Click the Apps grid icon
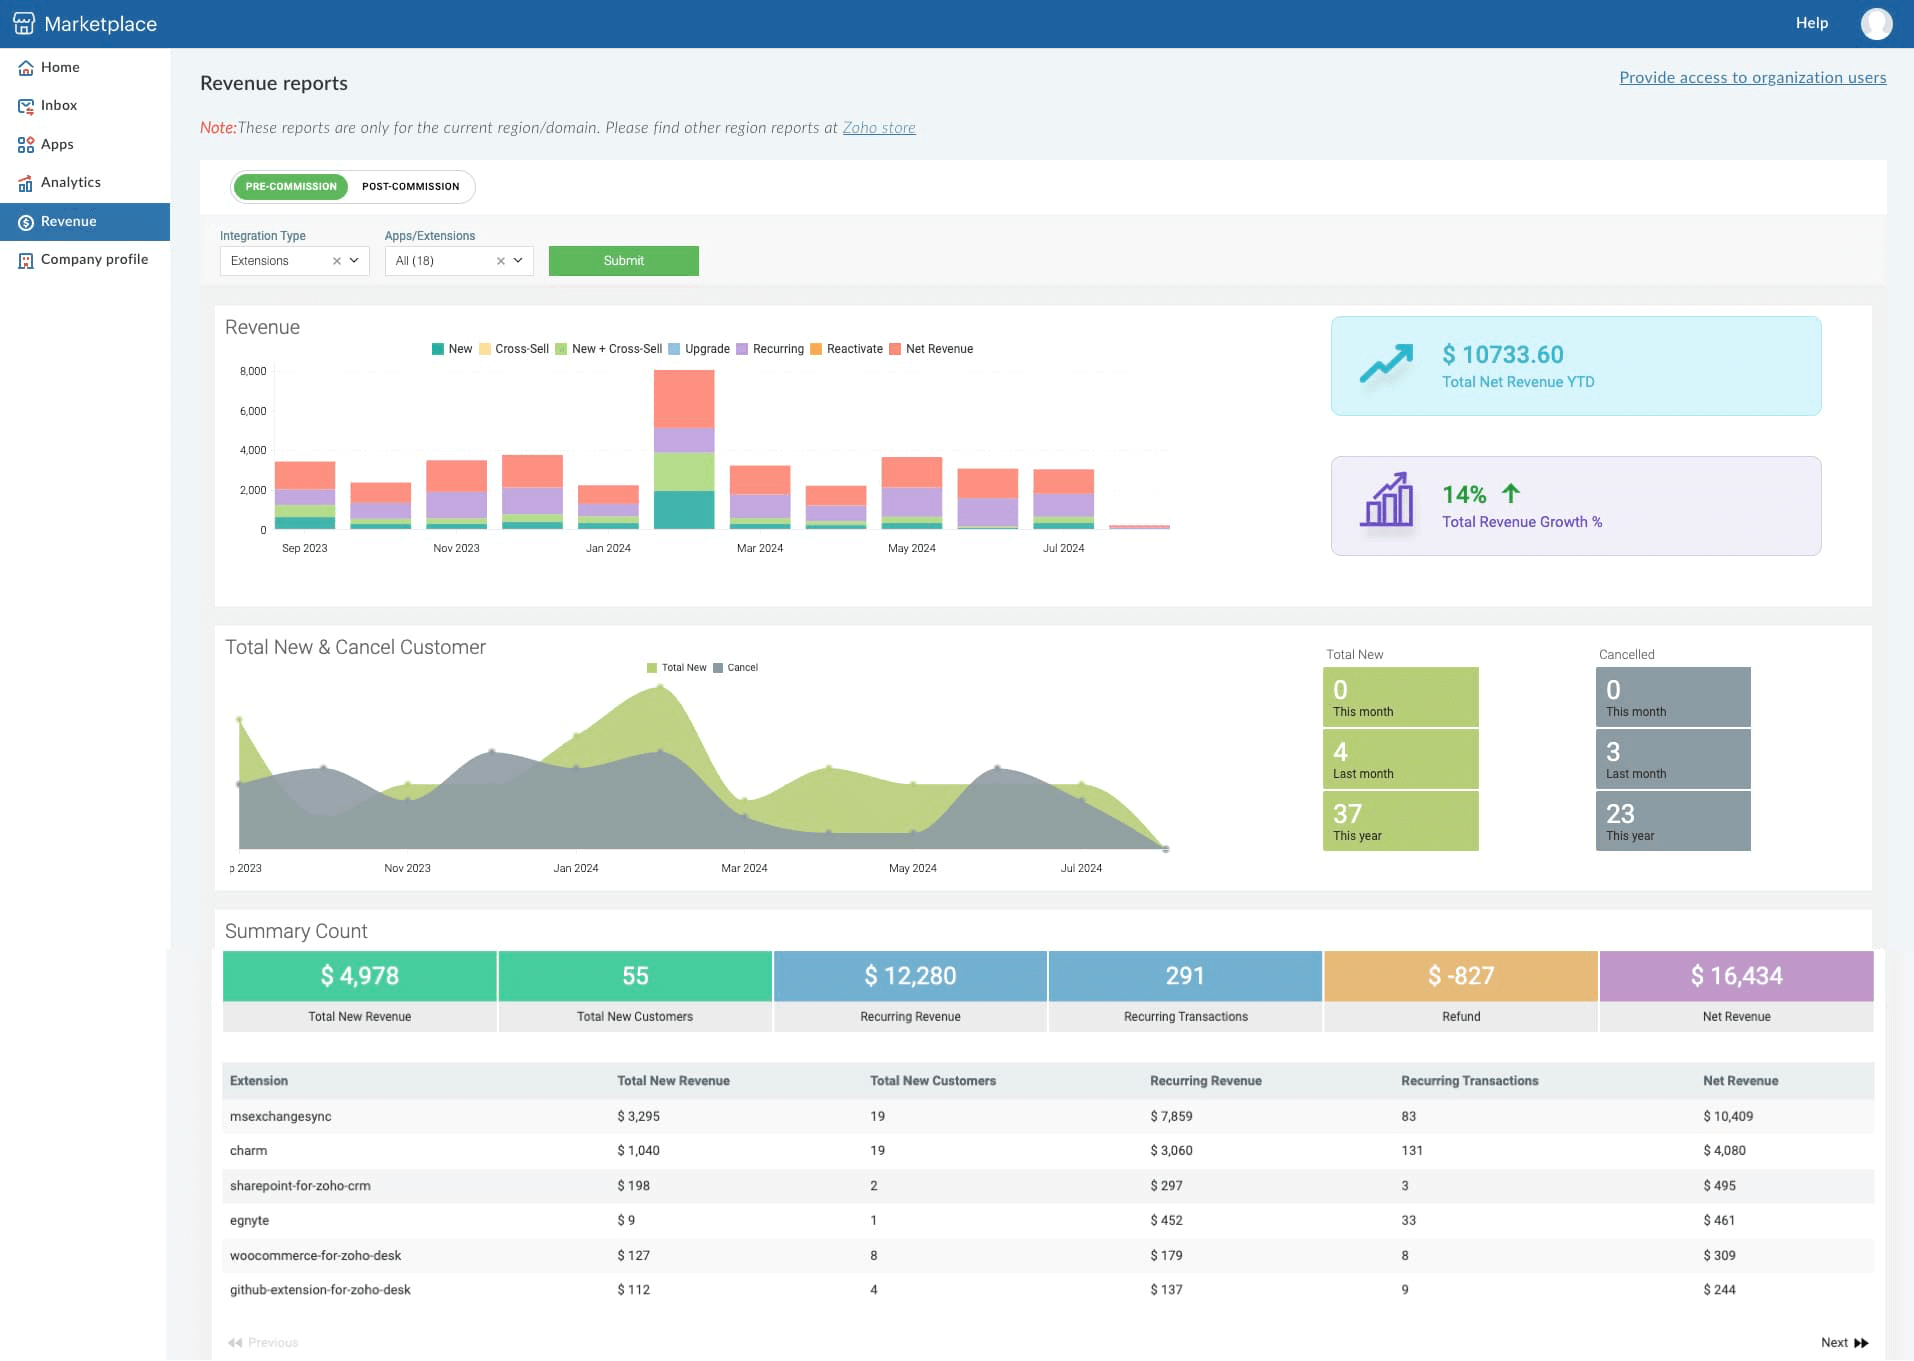 [x=26, y=145]
